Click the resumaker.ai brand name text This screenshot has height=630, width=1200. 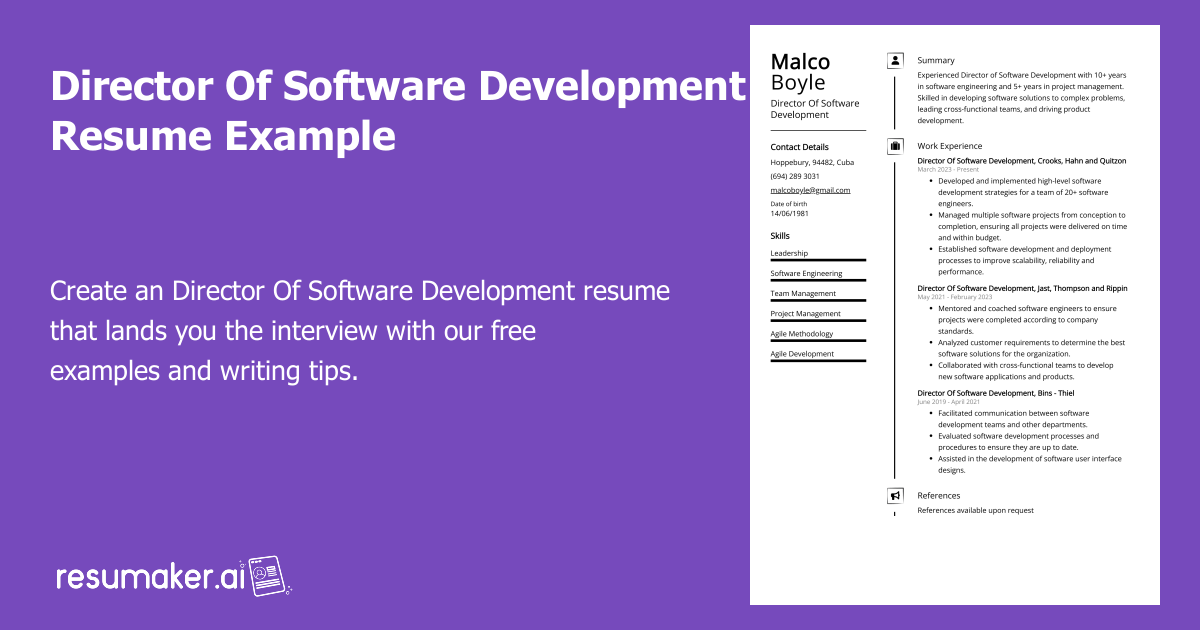point(148,577)
